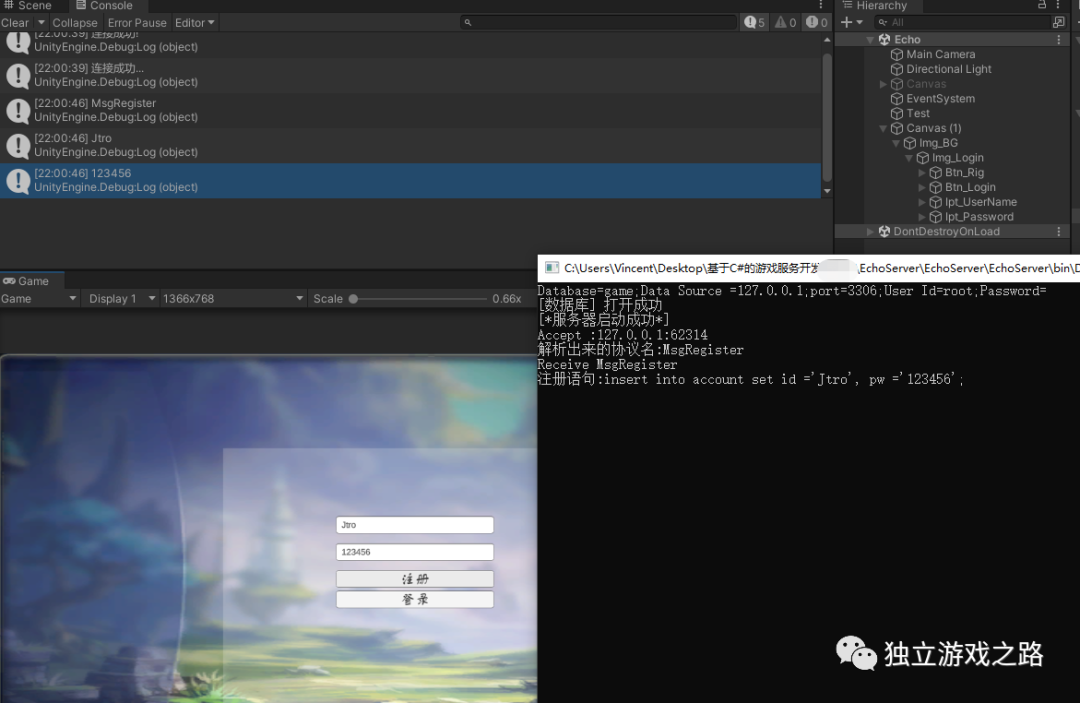Select the Test game object
The width and height of the screenshot is (1080, 703).
pos(917,114)
